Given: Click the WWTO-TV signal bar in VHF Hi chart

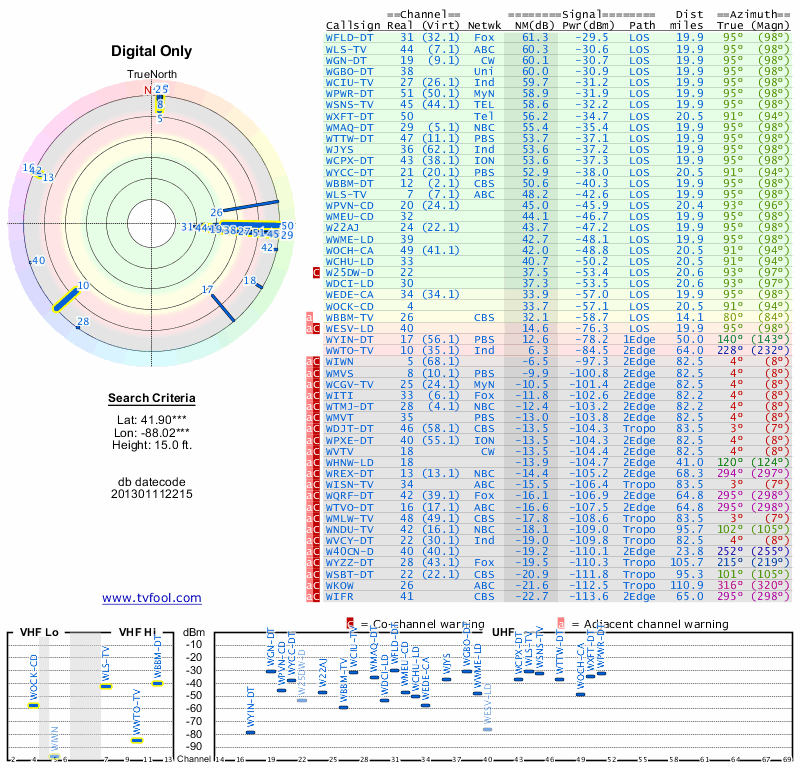Looking at the screenshot, I should (x=137, y=740).
